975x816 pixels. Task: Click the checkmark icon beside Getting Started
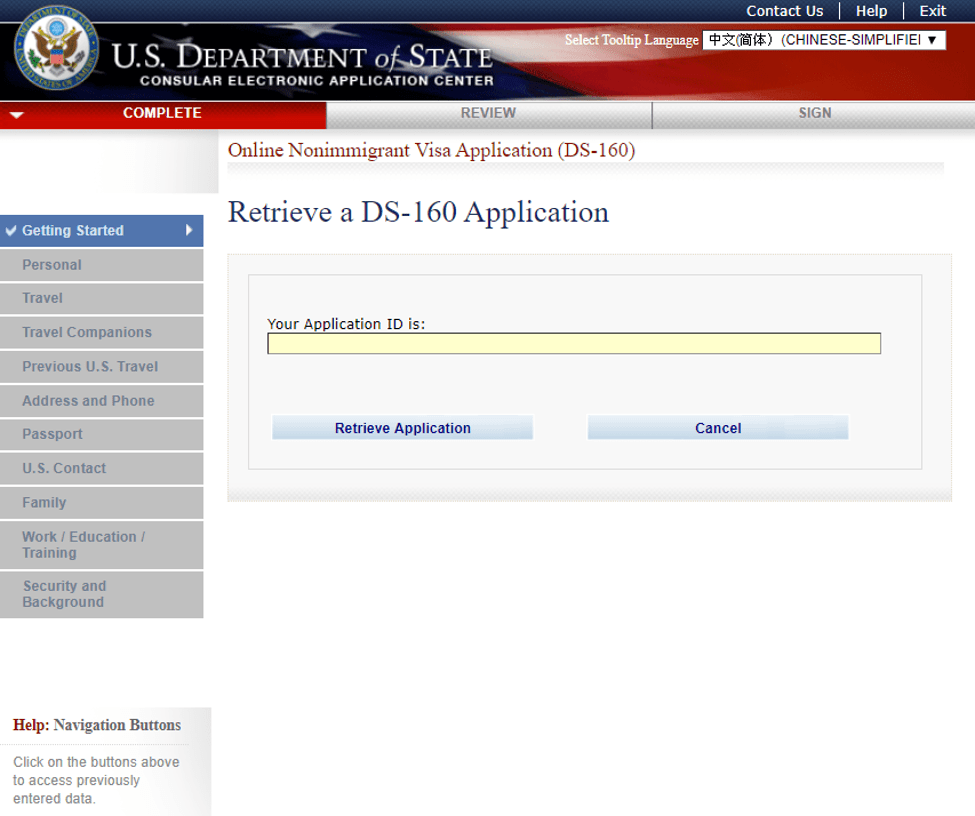click(11, 230)
